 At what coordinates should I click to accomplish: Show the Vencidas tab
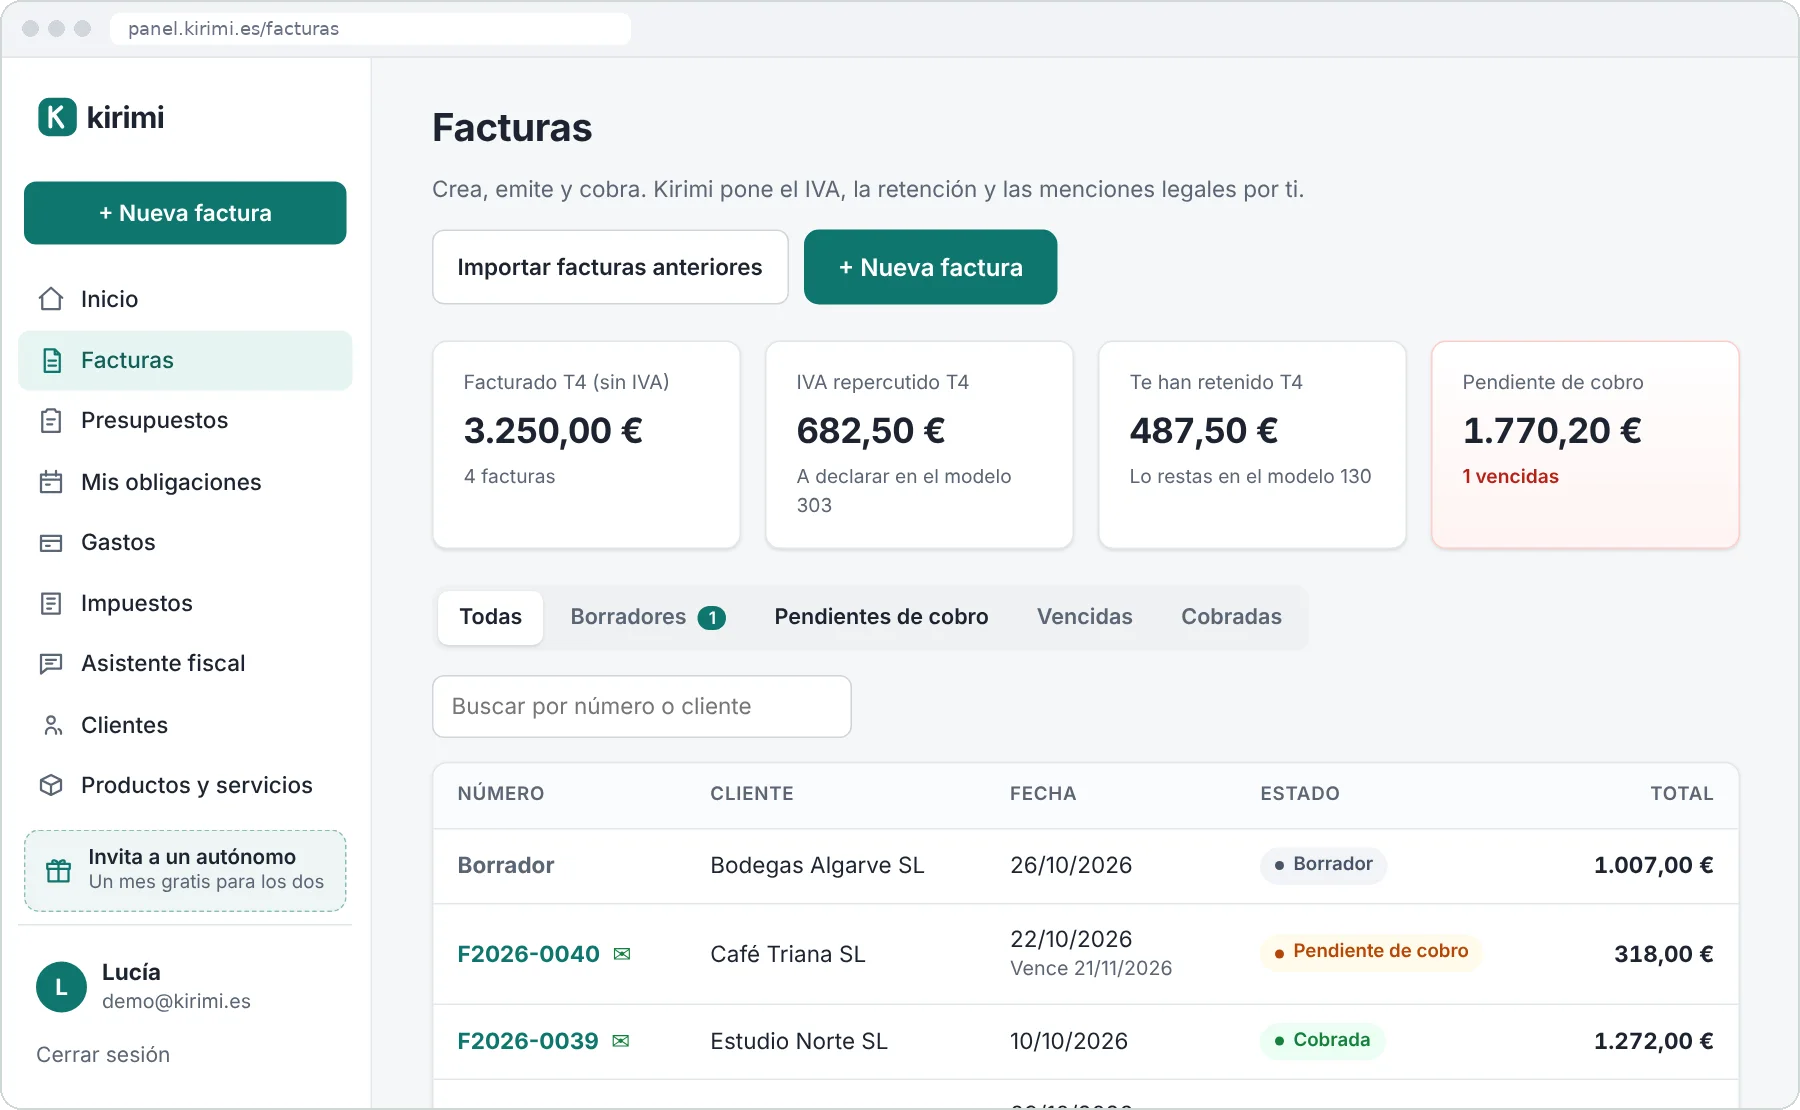tap(1084, 617)
